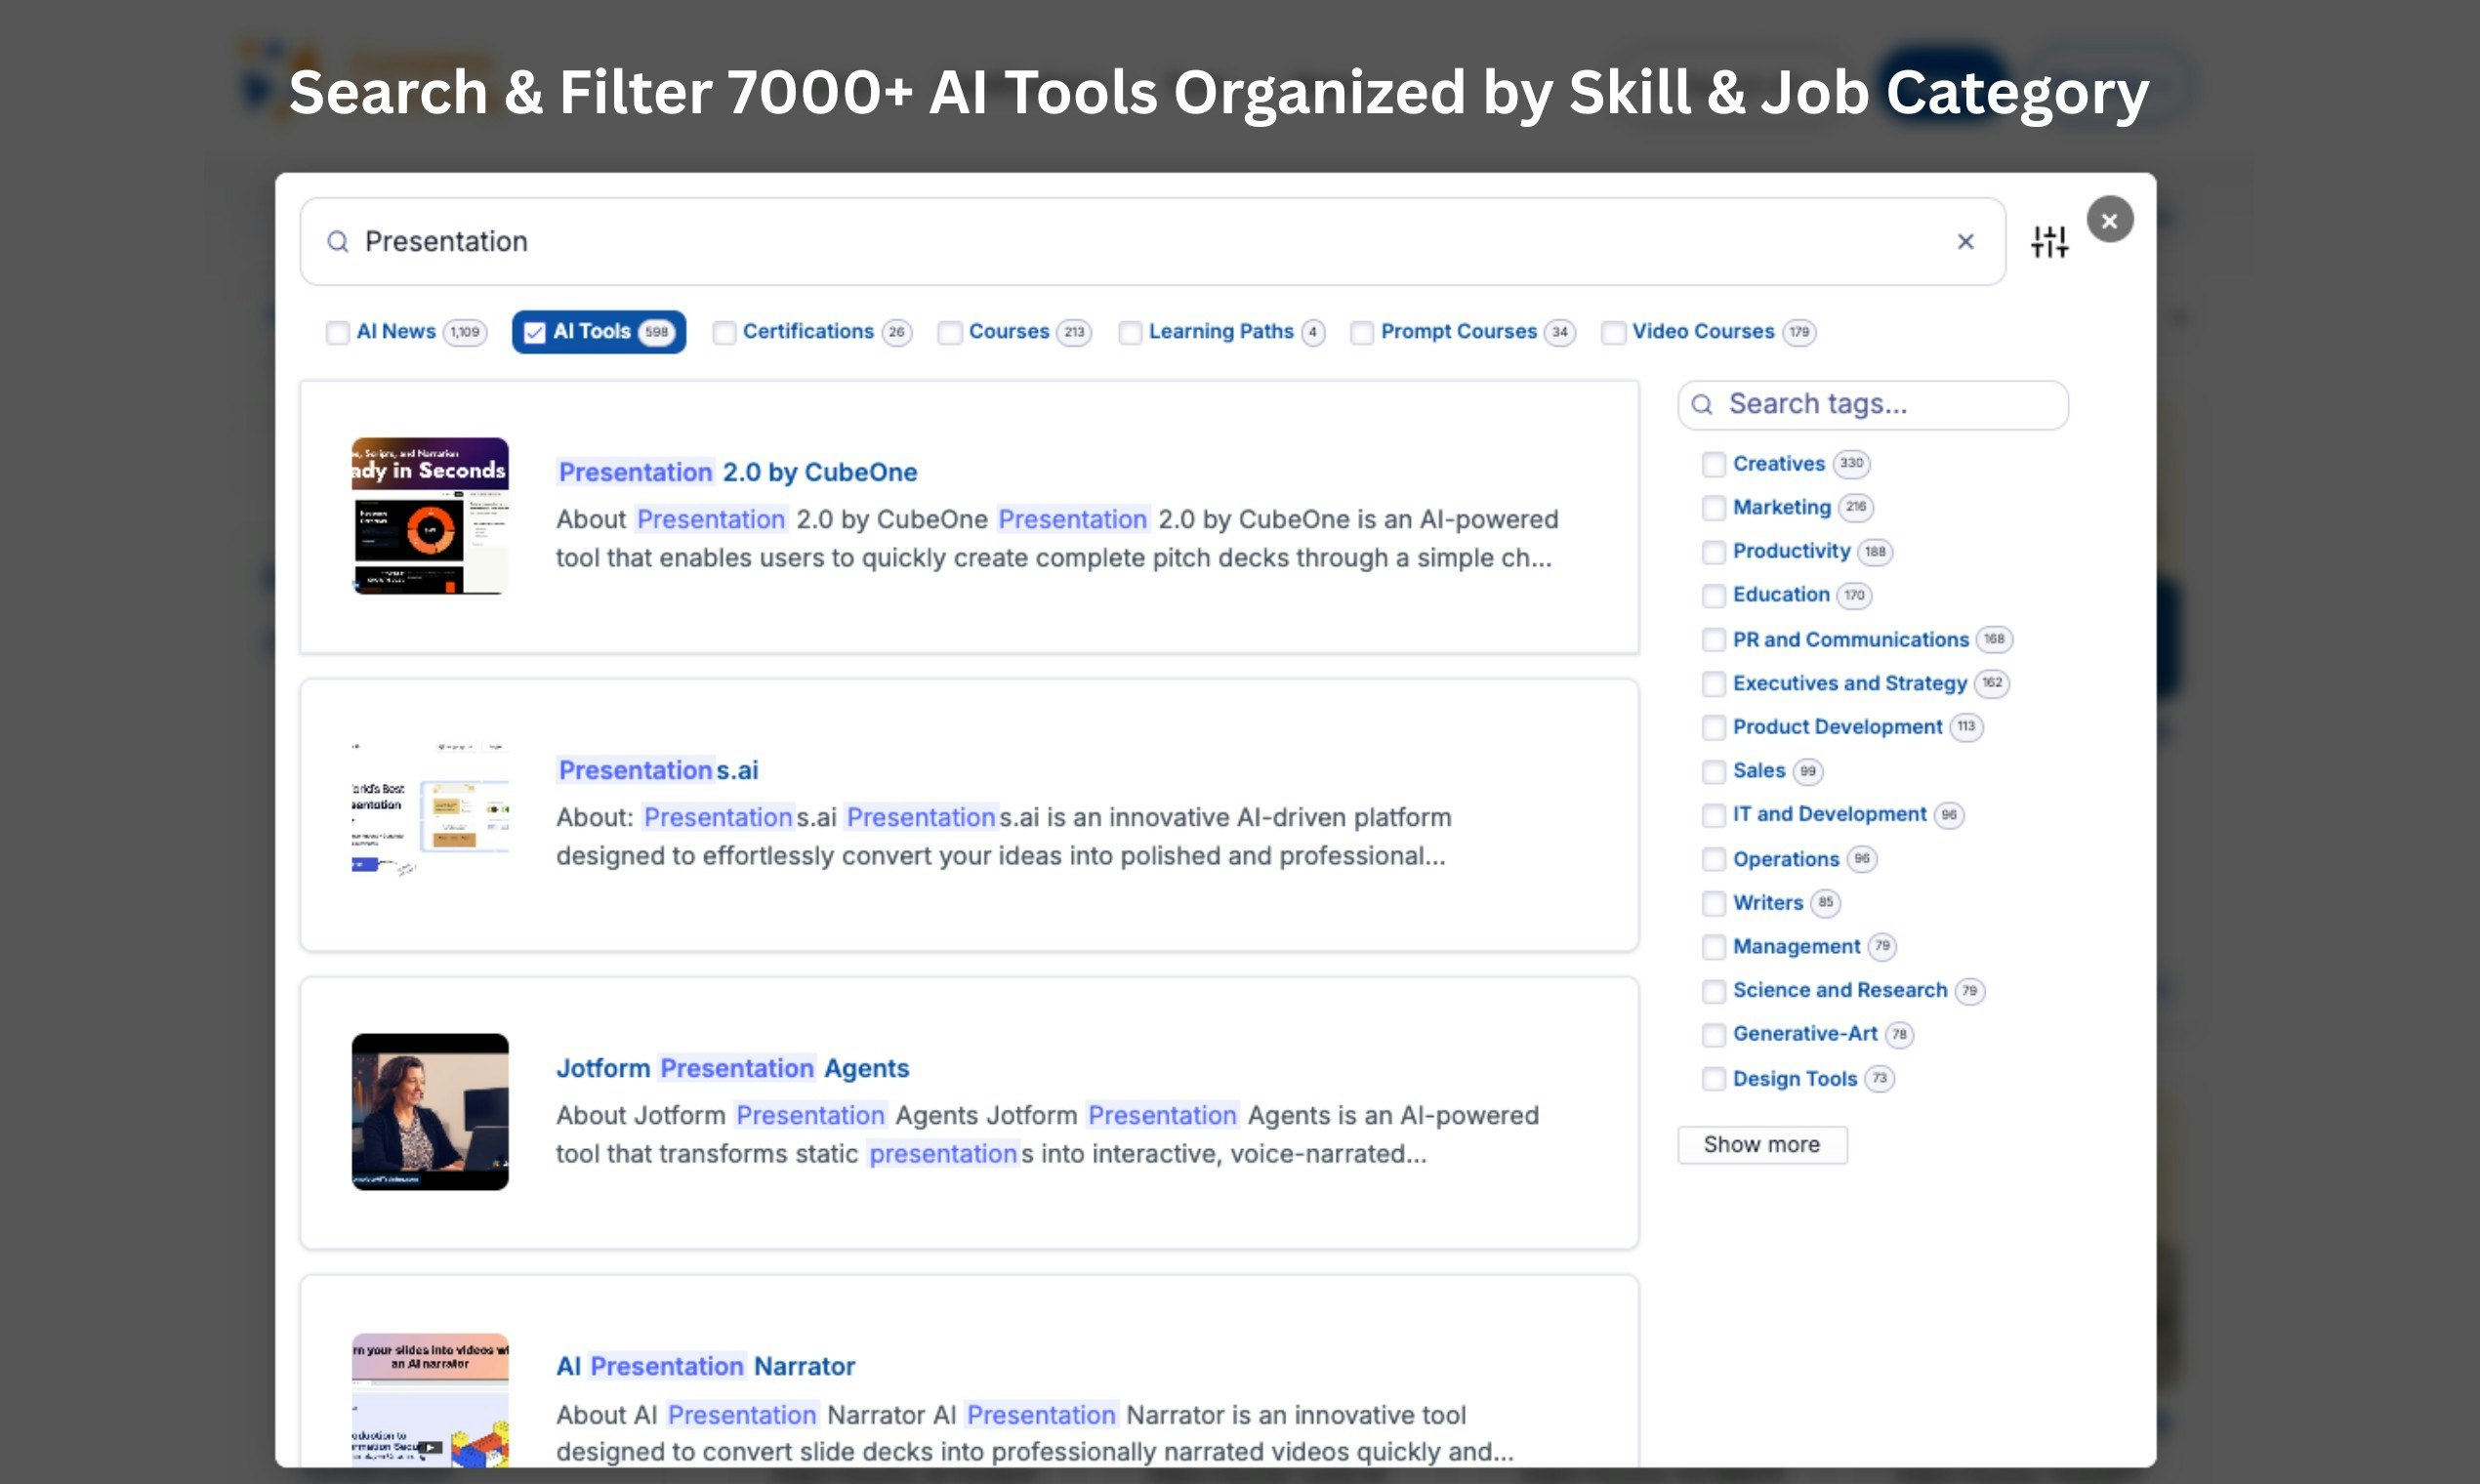Click the filter sliders icon
This screenshot has width=2480, height=1484.
(x=2049, y=241)
